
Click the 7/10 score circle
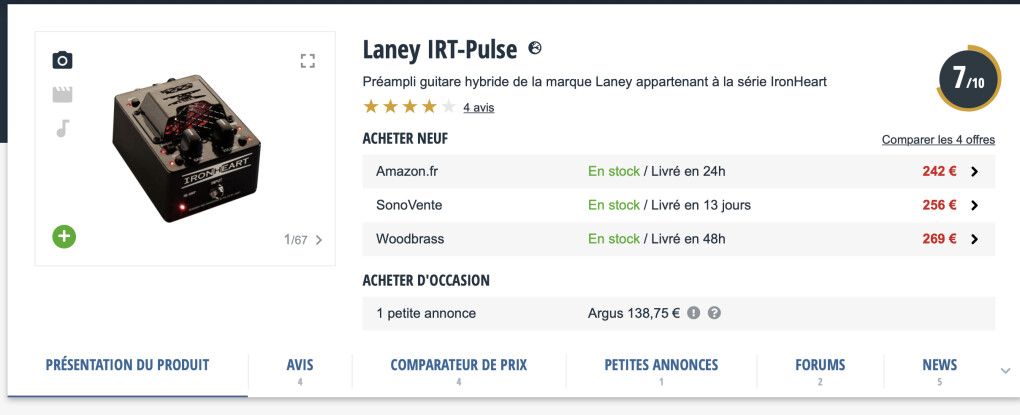(969, 78)
